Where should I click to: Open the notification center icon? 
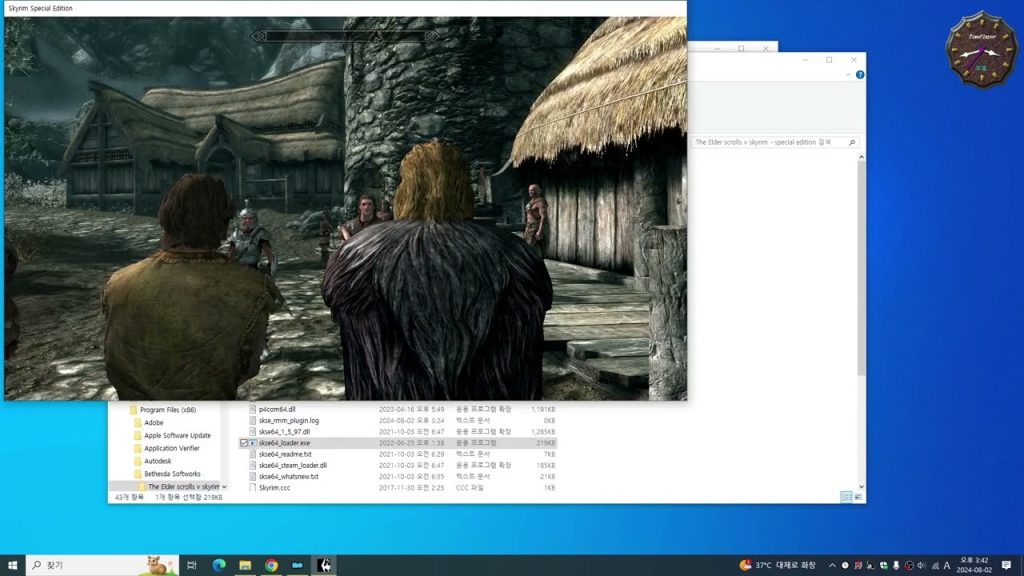click(x=1006, y=565)
